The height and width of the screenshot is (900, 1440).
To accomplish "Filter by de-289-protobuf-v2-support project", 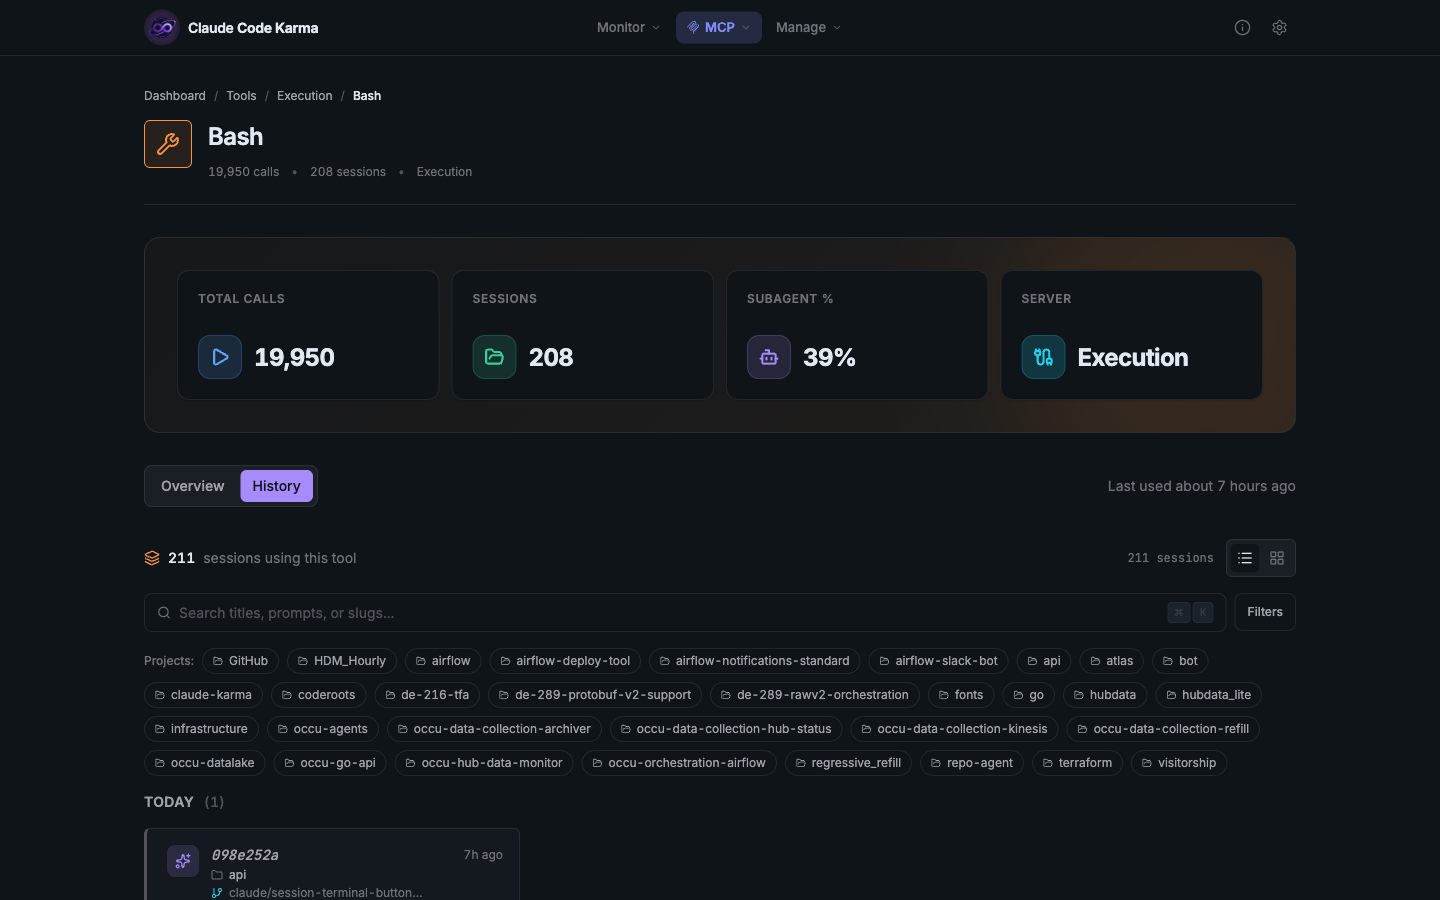I will click(x=595, y=695).
